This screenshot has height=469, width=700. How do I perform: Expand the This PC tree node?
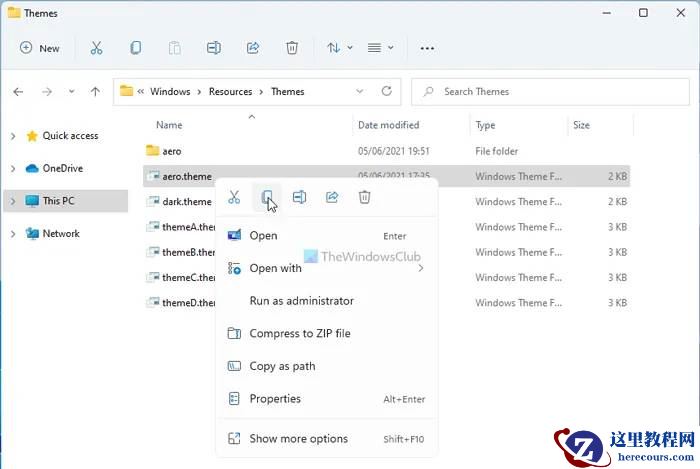[13, 201]
